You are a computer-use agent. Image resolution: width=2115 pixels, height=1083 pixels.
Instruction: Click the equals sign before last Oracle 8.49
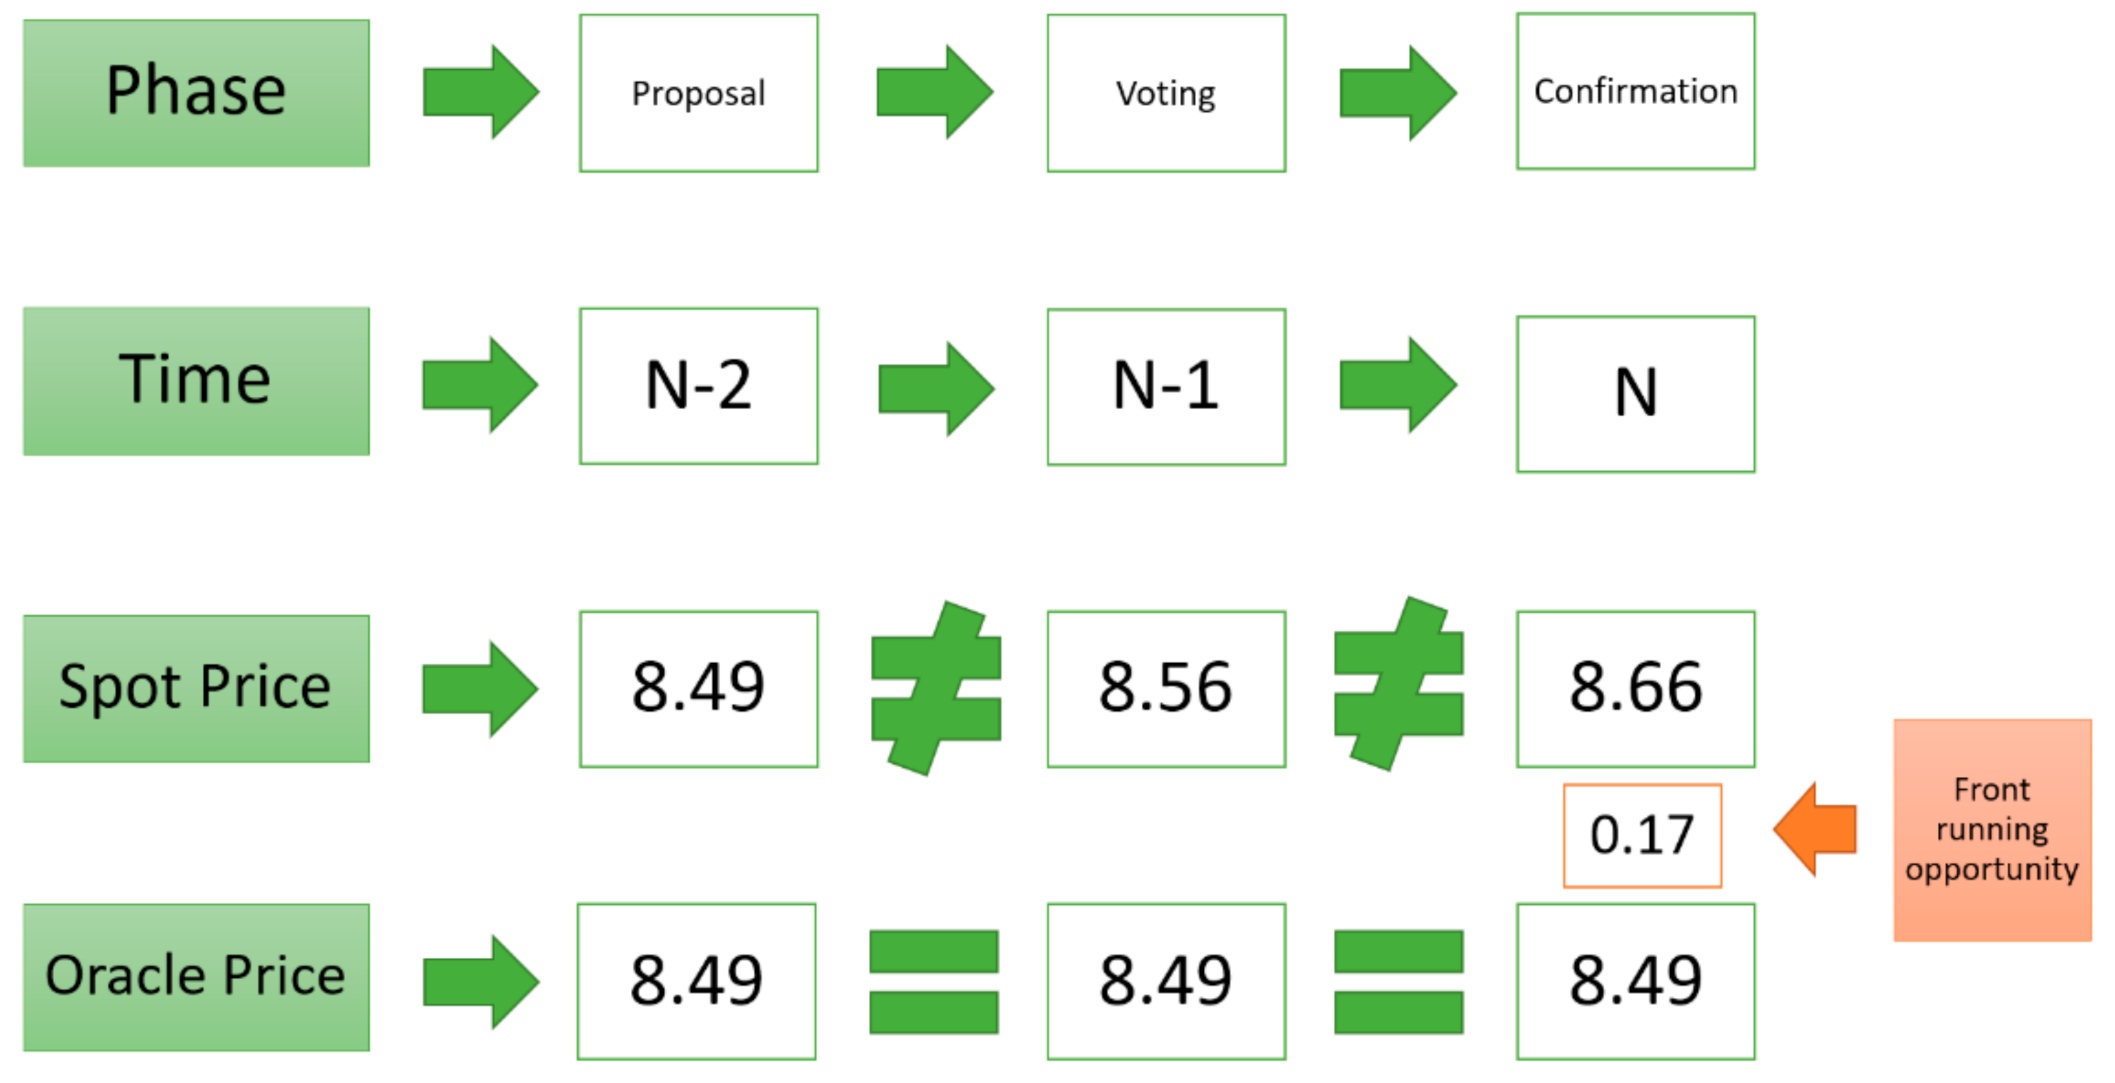[x=1399, y=981]
